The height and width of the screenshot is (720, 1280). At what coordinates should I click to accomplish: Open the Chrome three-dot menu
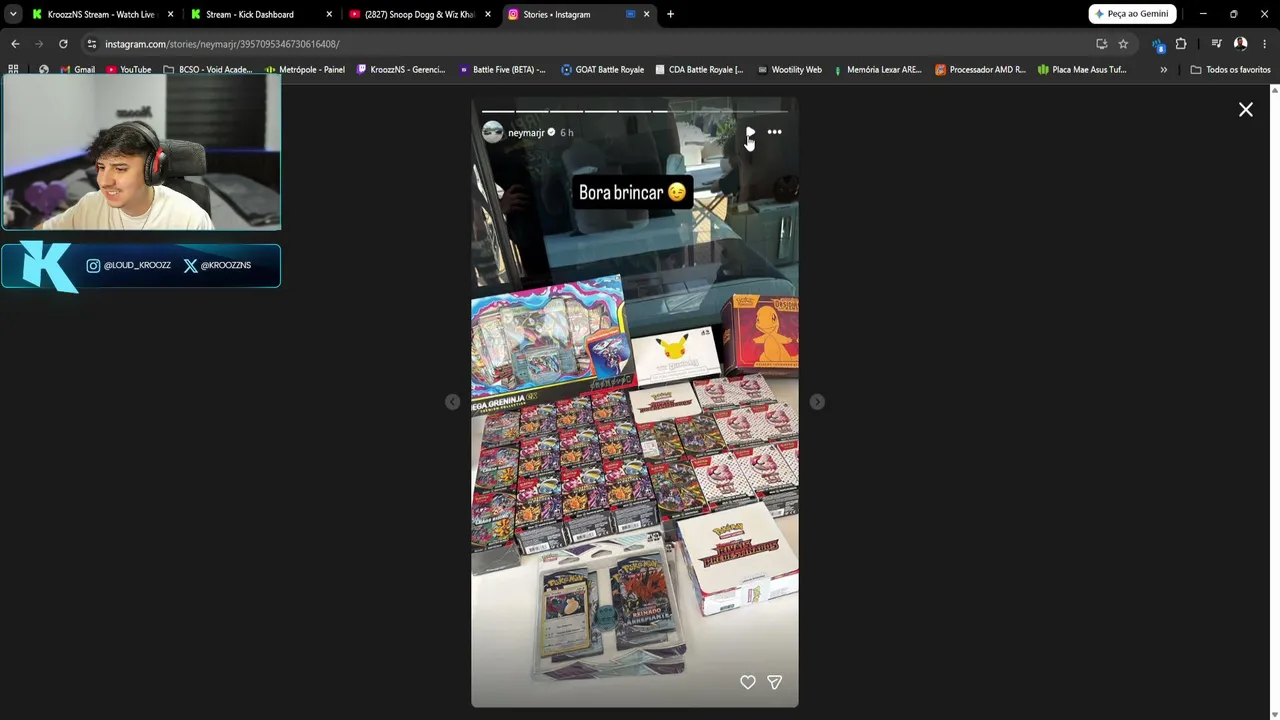click(1265, 44)
